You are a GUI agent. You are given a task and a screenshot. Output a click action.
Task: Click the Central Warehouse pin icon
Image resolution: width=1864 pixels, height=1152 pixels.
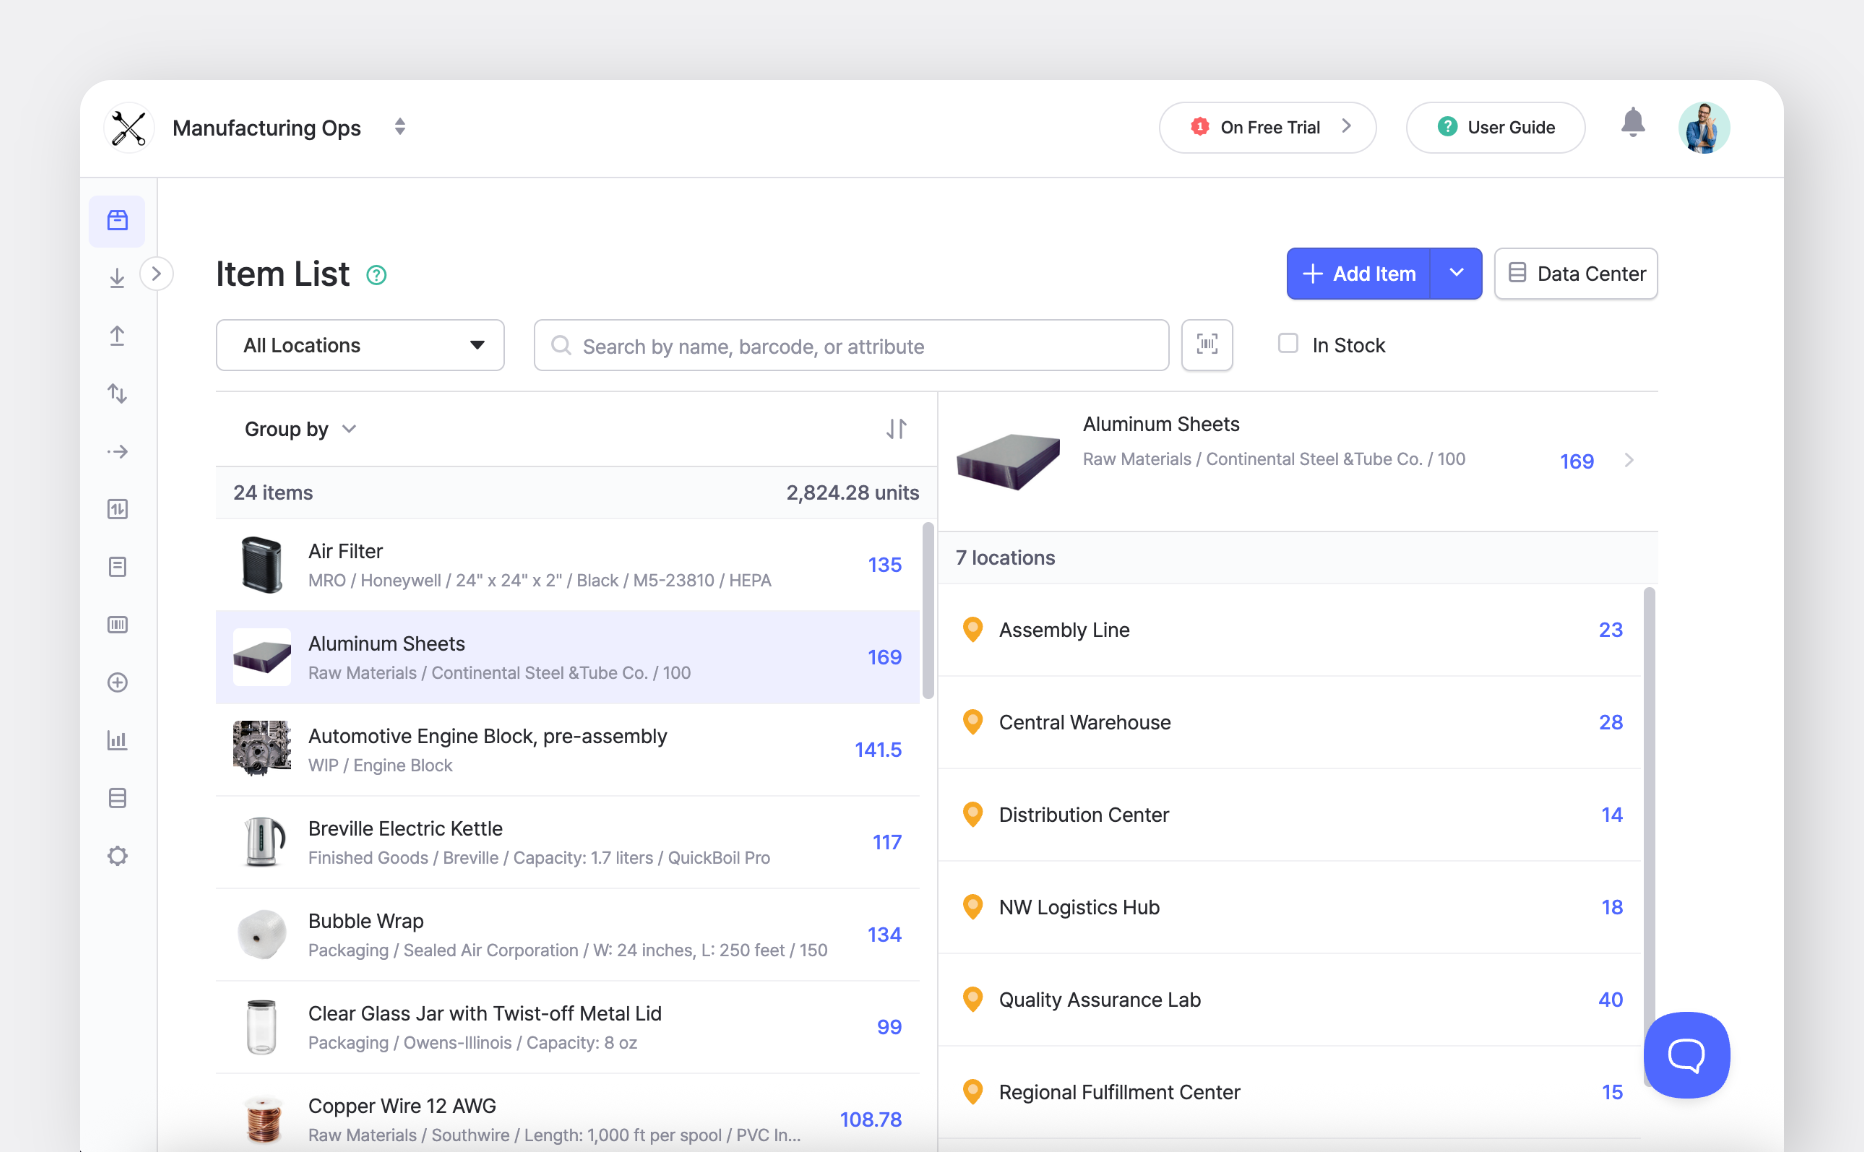[972, 722]
